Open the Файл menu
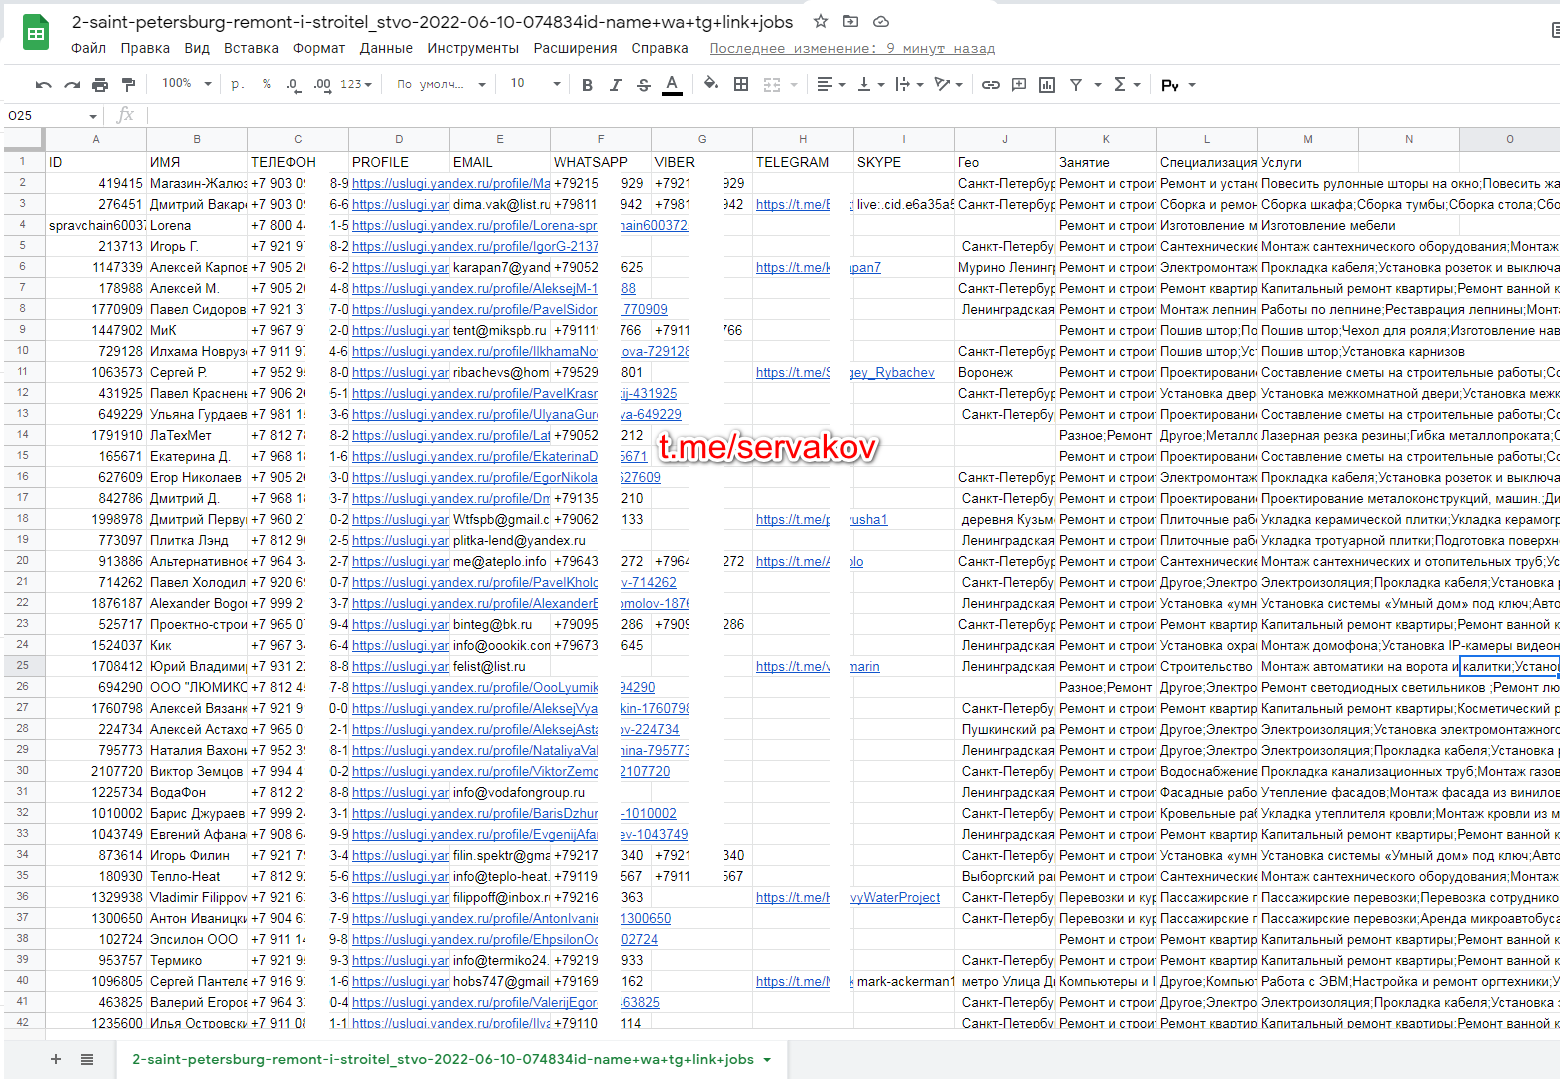 click(88, 48)
